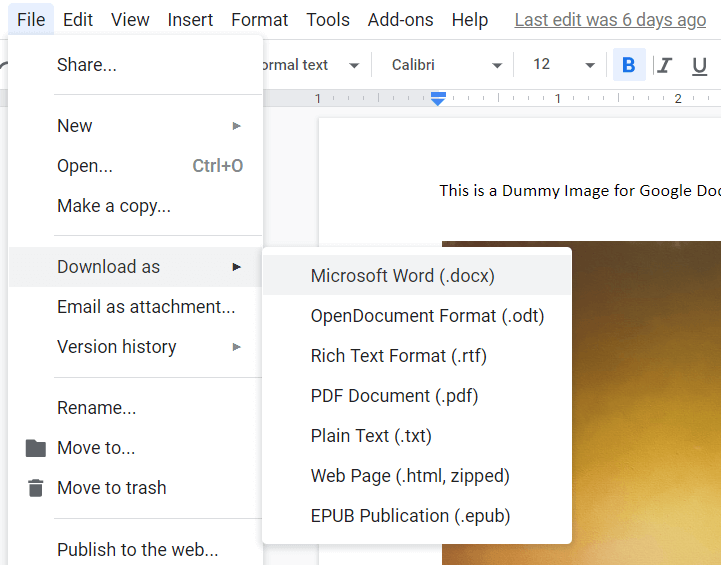Expand the Version history submenu
The height and width of the screenshot is (565, 721).
(237, 347)
